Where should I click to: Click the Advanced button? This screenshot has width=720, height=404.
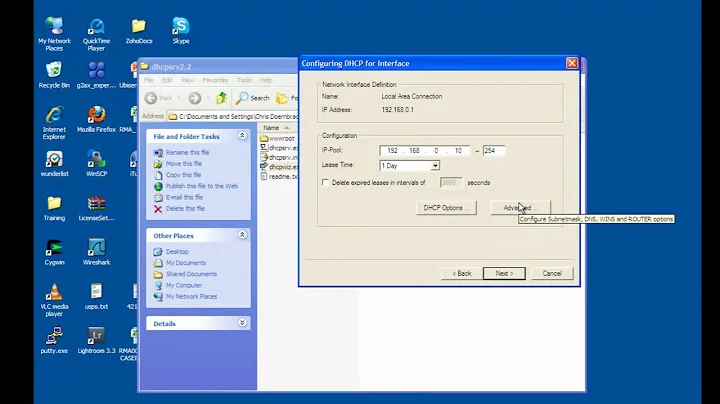[x=520, y=208]
